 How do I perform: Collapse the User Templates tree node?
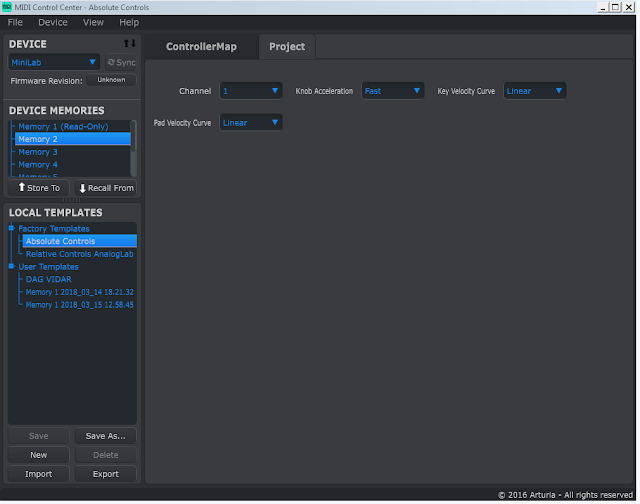11,266
